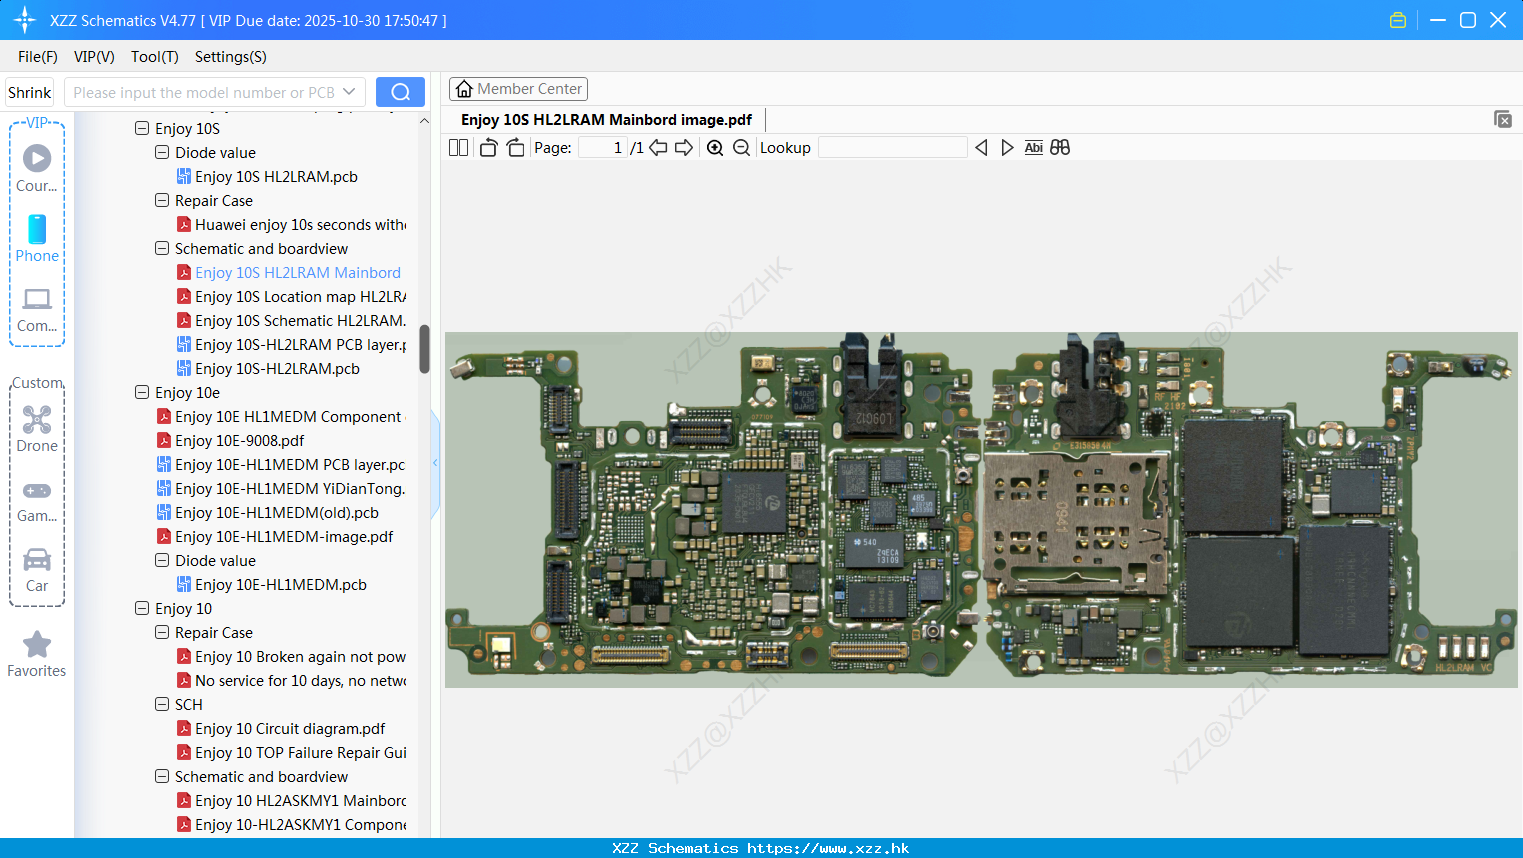
Task: Open Enjoy 10E-HL1MEDM(old).pcb
Action: 267,512
